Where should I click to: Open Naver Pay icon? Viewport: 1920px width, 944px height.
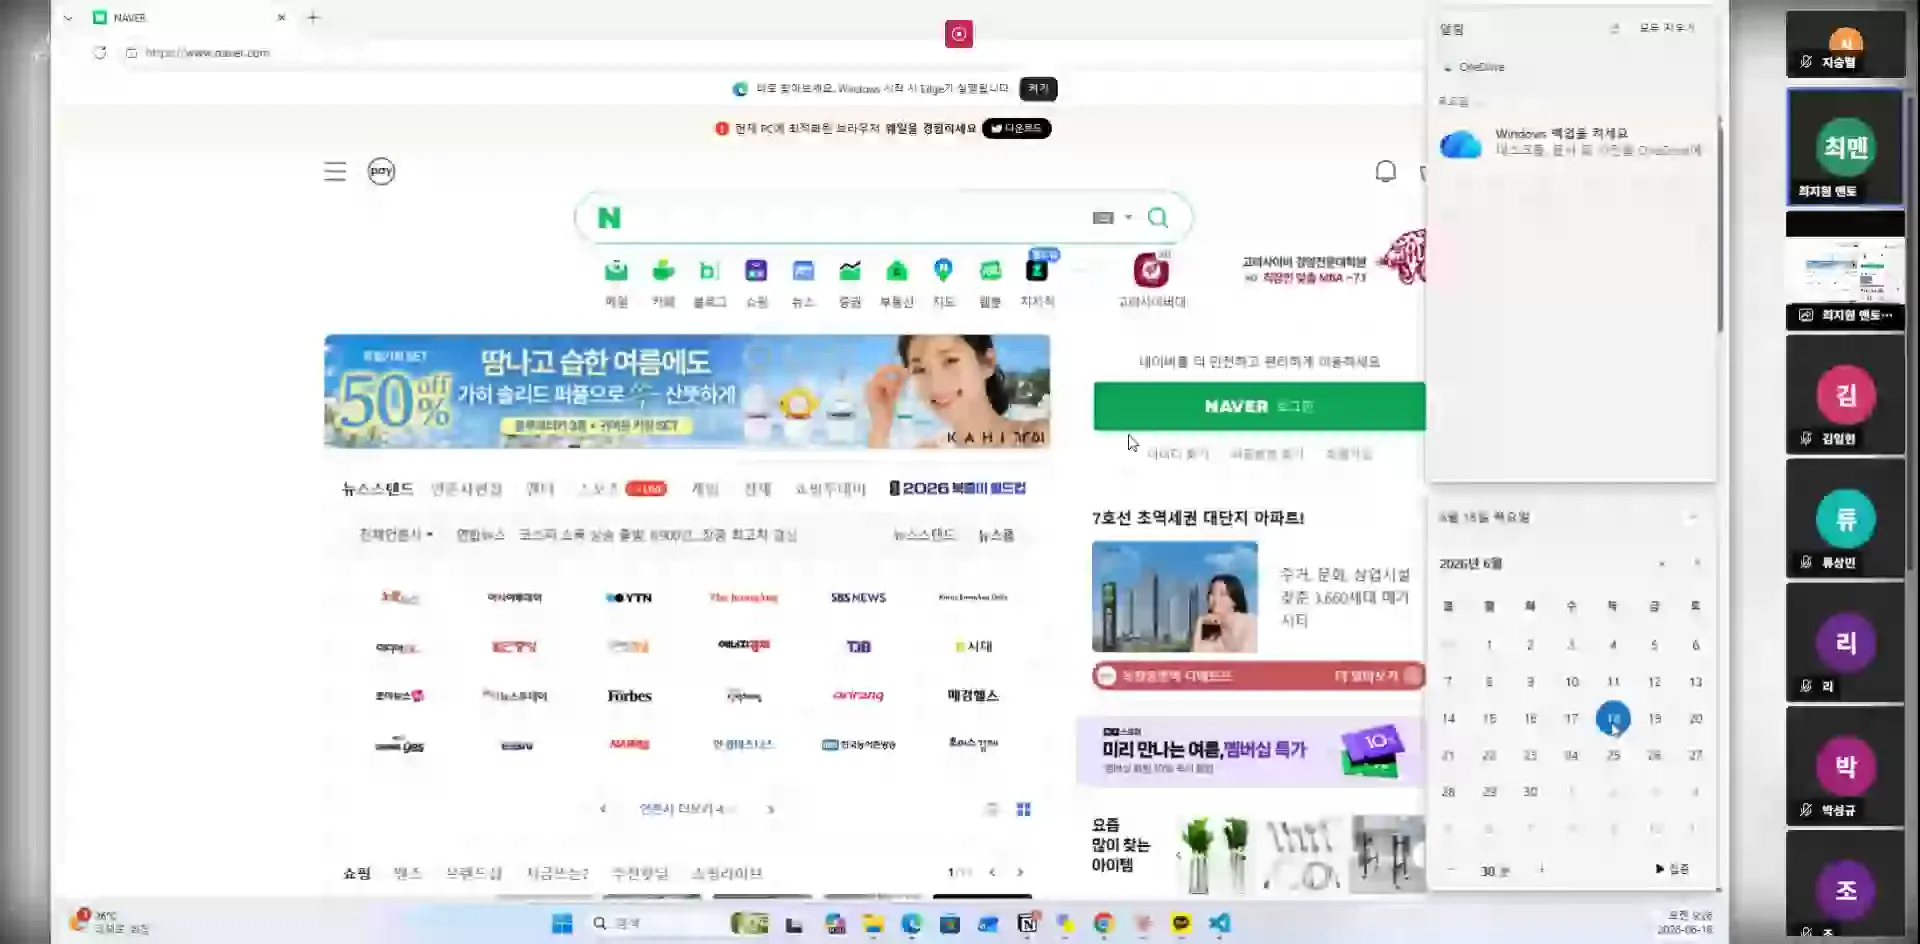click(381, 171)
